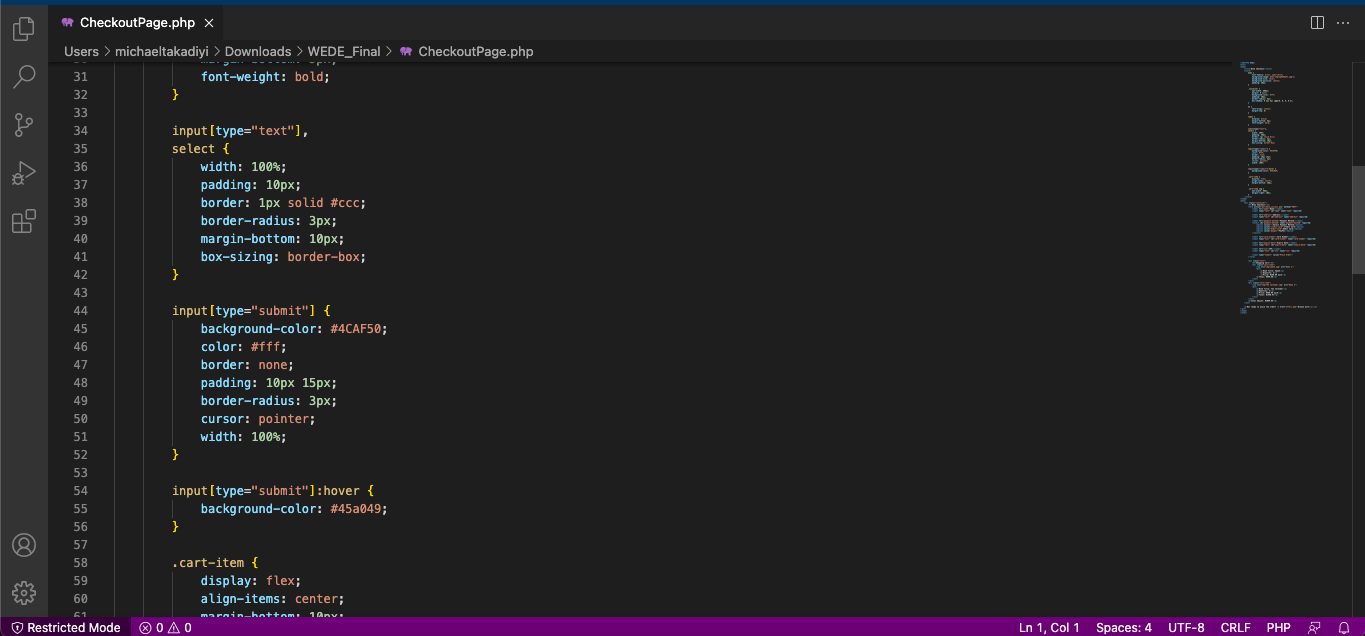Change line ending by clicking CRLF
The image size is (1365, 636).
[x=1236, y=627]
